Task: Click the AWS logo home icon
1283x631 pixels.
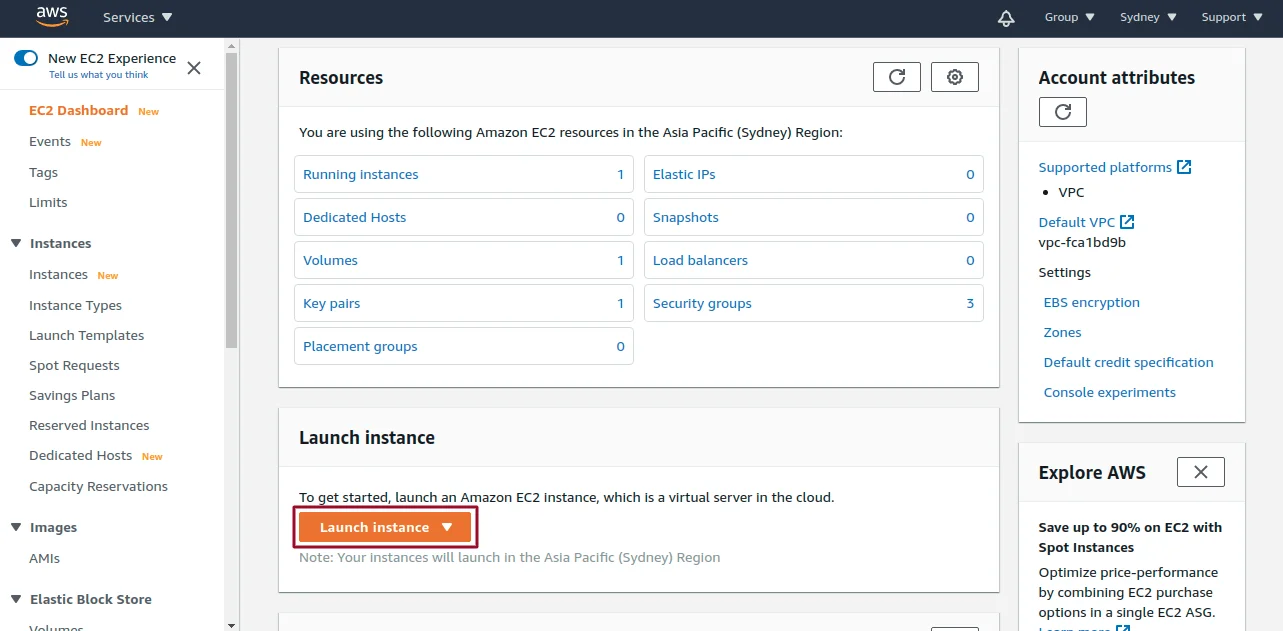Action: 52,17
